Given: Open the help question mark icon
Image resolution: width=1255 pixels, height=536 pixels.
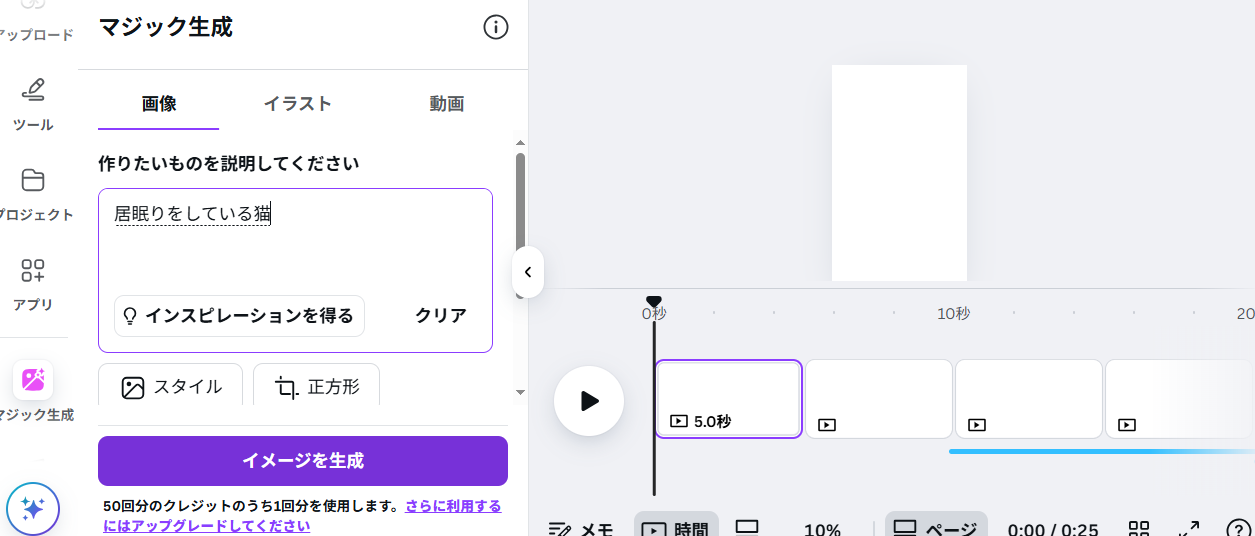Looking at the screenshot, I should [1238, 529].
